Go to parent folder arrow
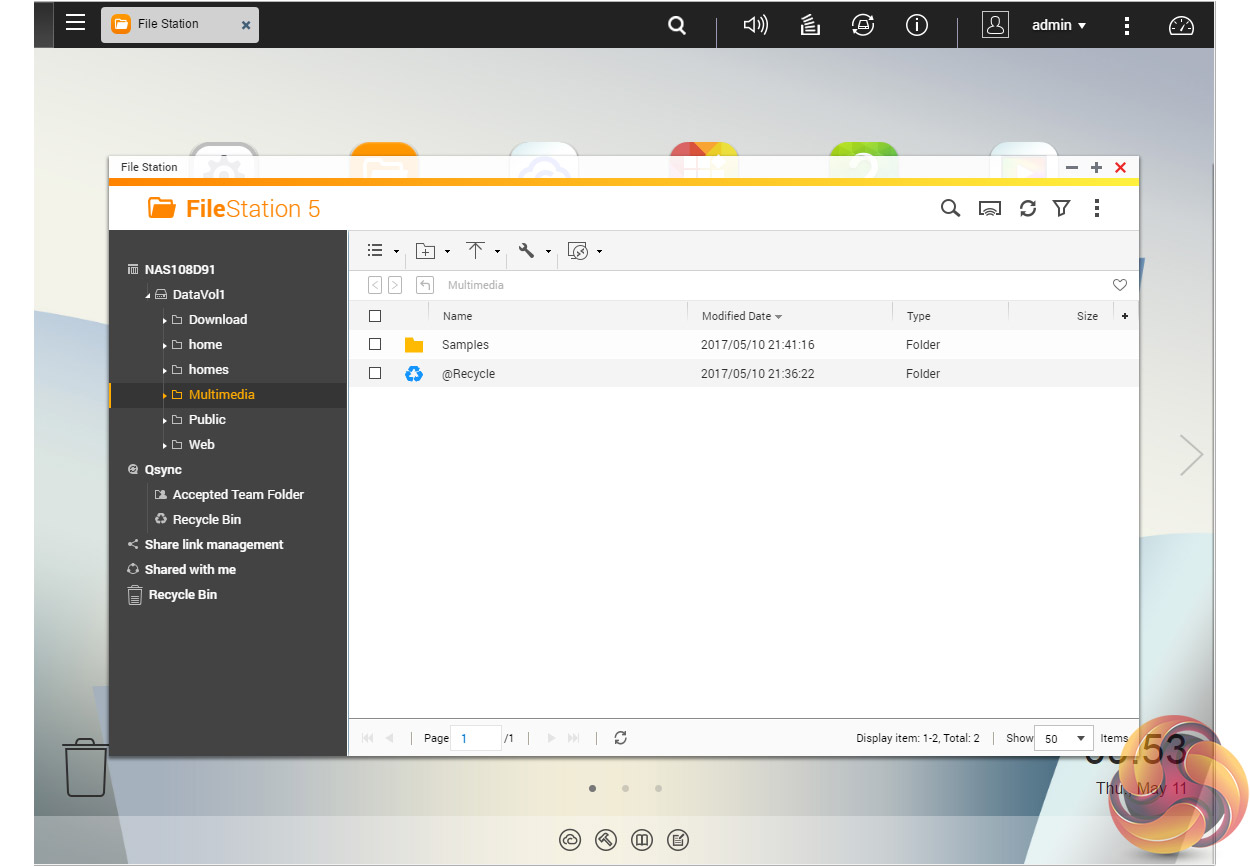 tap(425, 285)
